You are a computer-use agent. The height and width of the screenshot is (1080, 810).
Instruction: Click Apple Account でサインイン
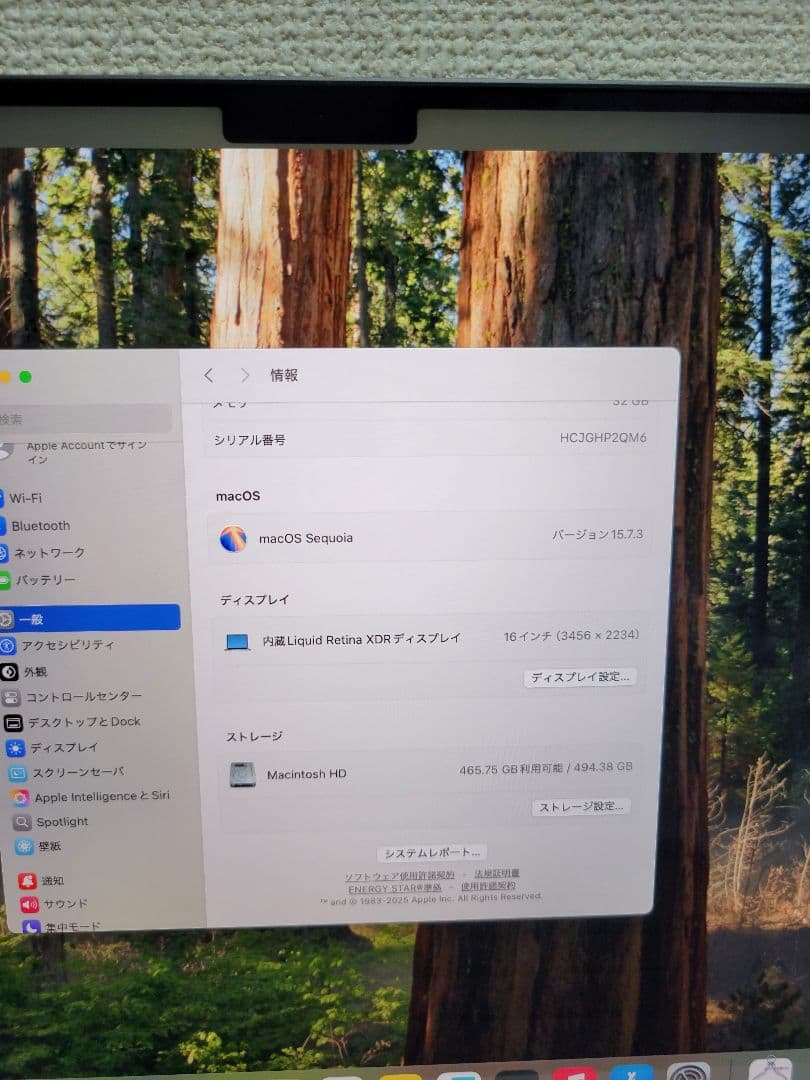point(86,452)
